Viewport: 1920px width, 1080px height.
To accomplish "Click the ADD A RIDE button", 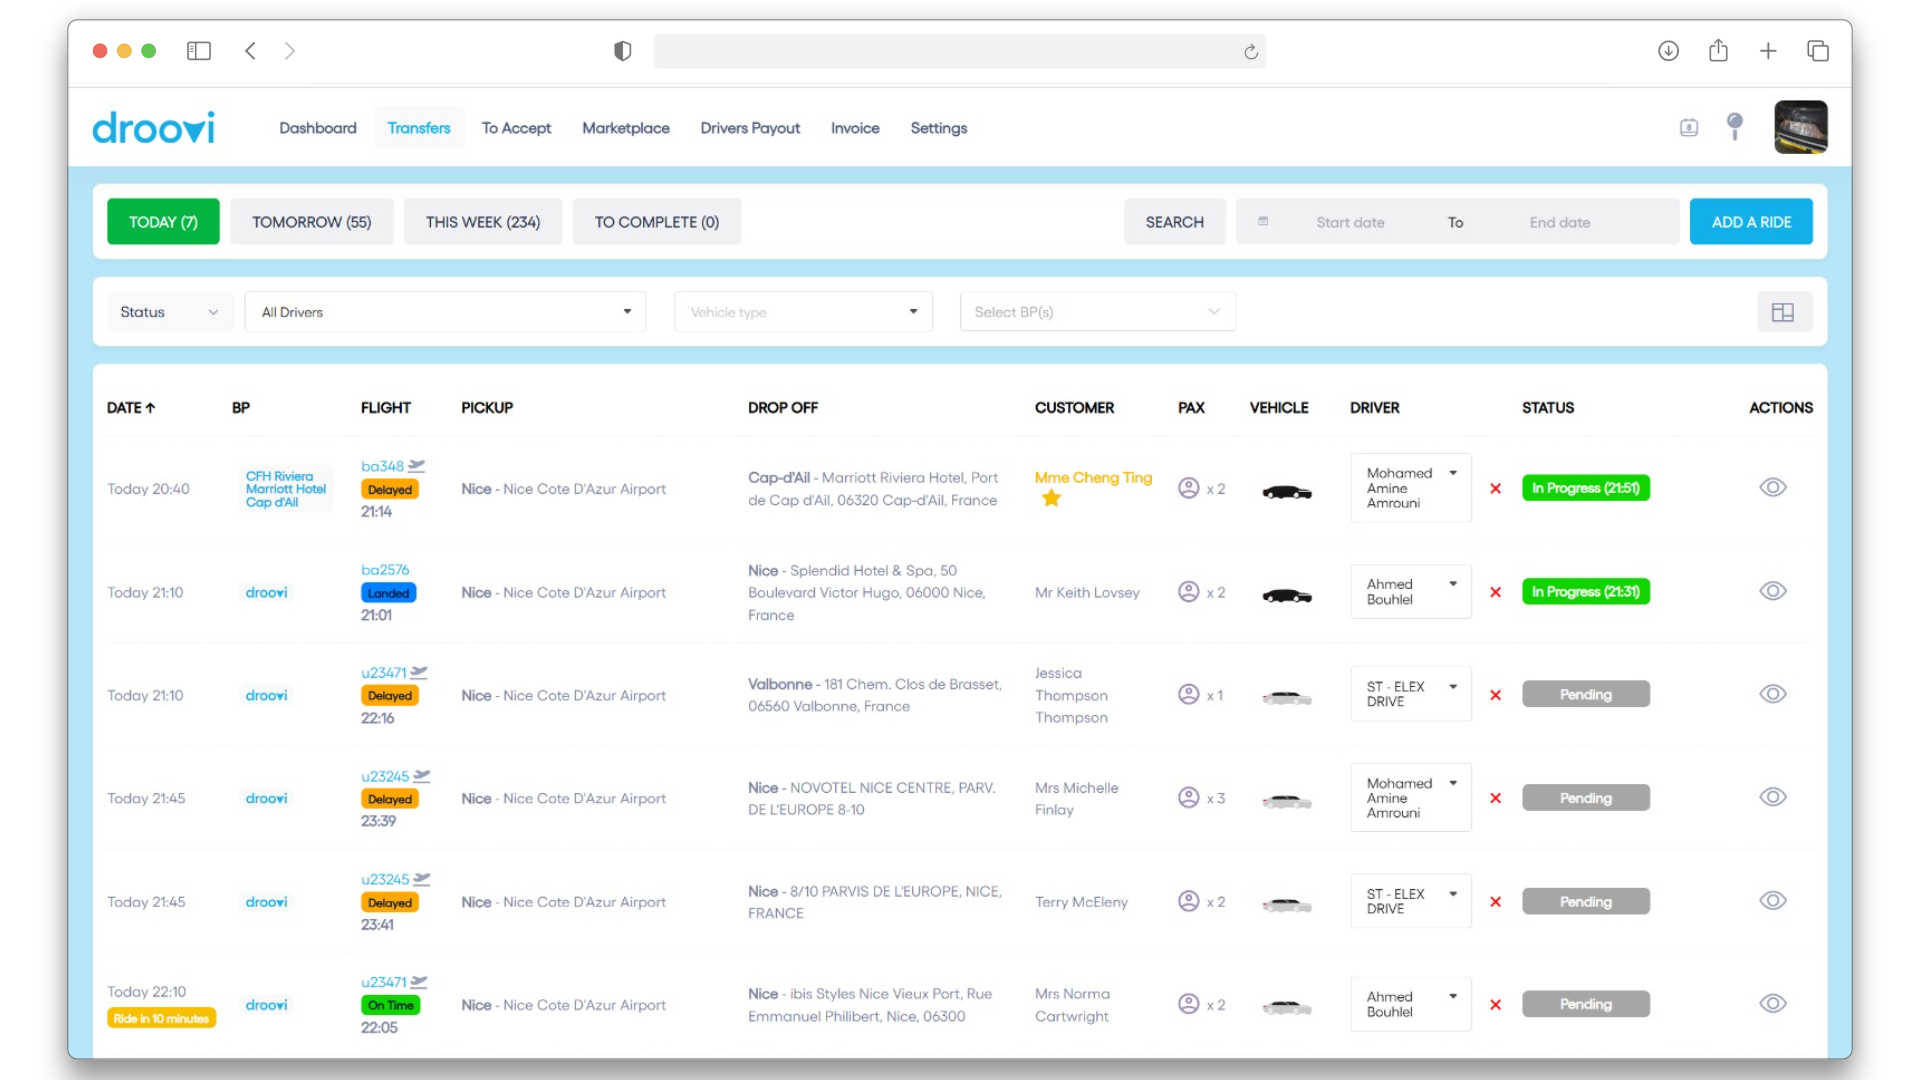I will coord(1750,222).
